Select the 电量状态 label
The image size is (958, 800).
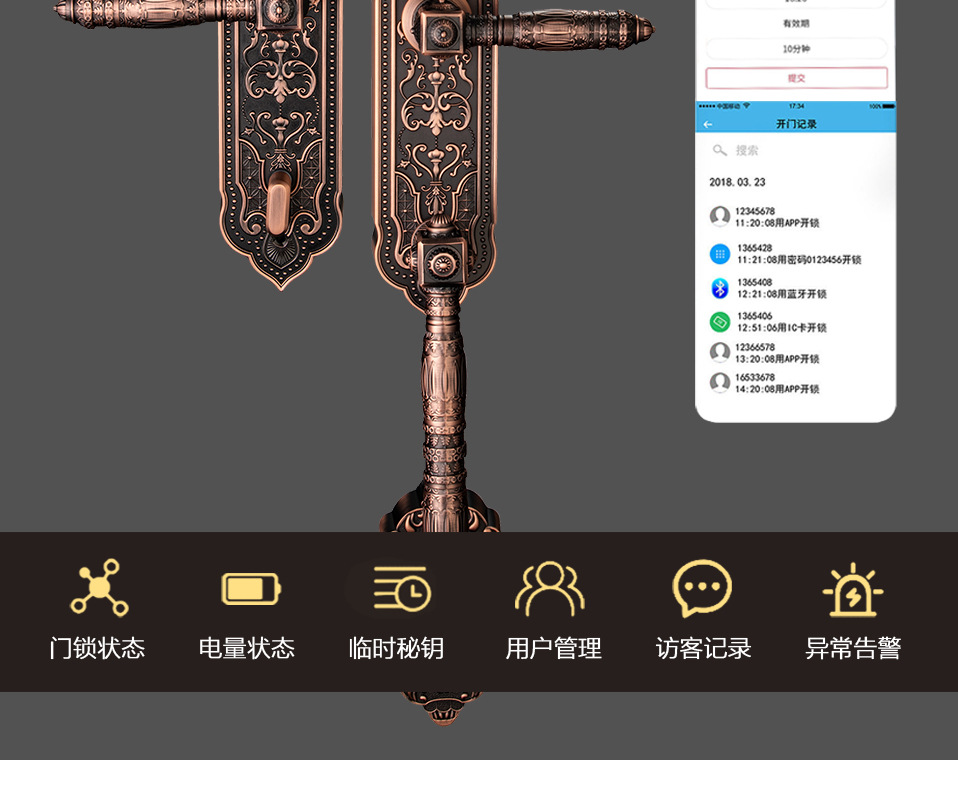[247, 648]
